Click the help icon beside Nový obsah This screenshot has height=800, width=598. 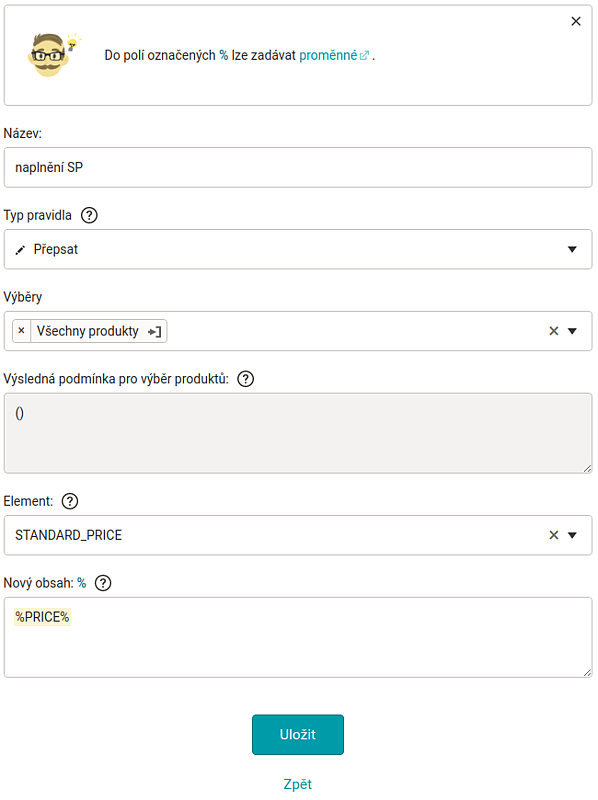click(103, 583)
